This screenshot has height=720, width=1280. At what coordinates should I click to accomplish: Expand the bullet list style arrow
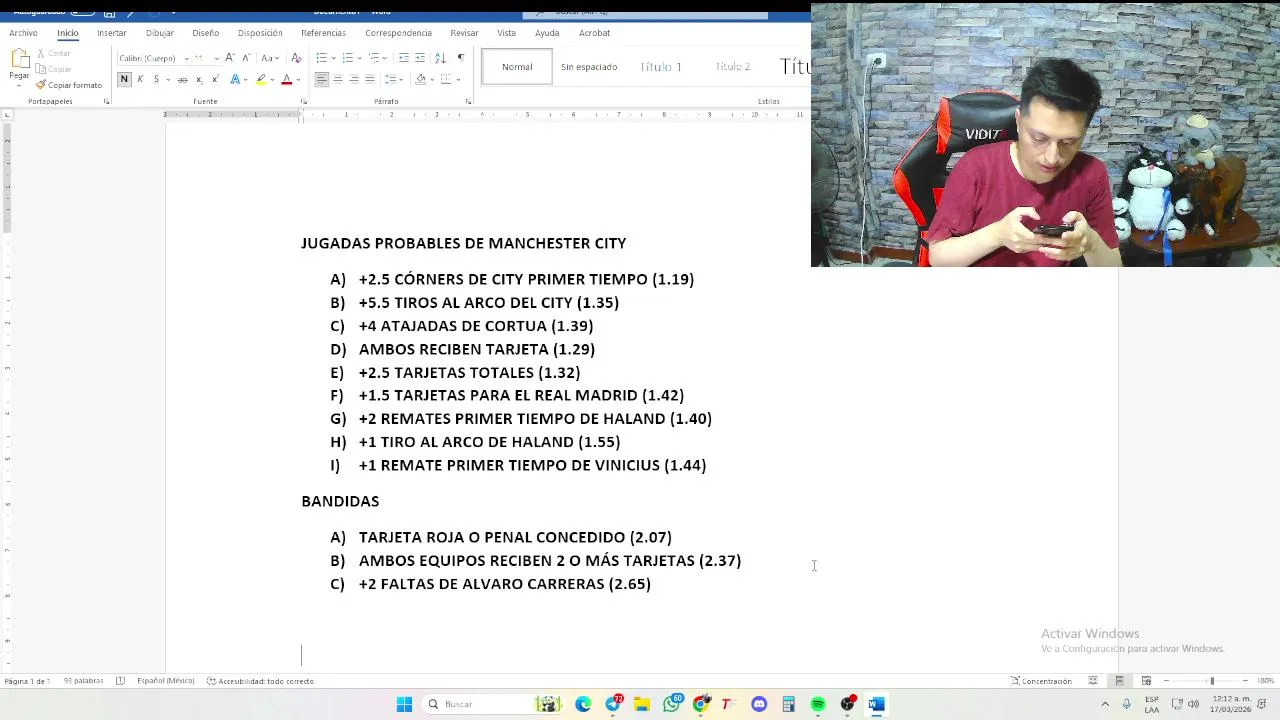pyautogui.click(x=332, y=57)
